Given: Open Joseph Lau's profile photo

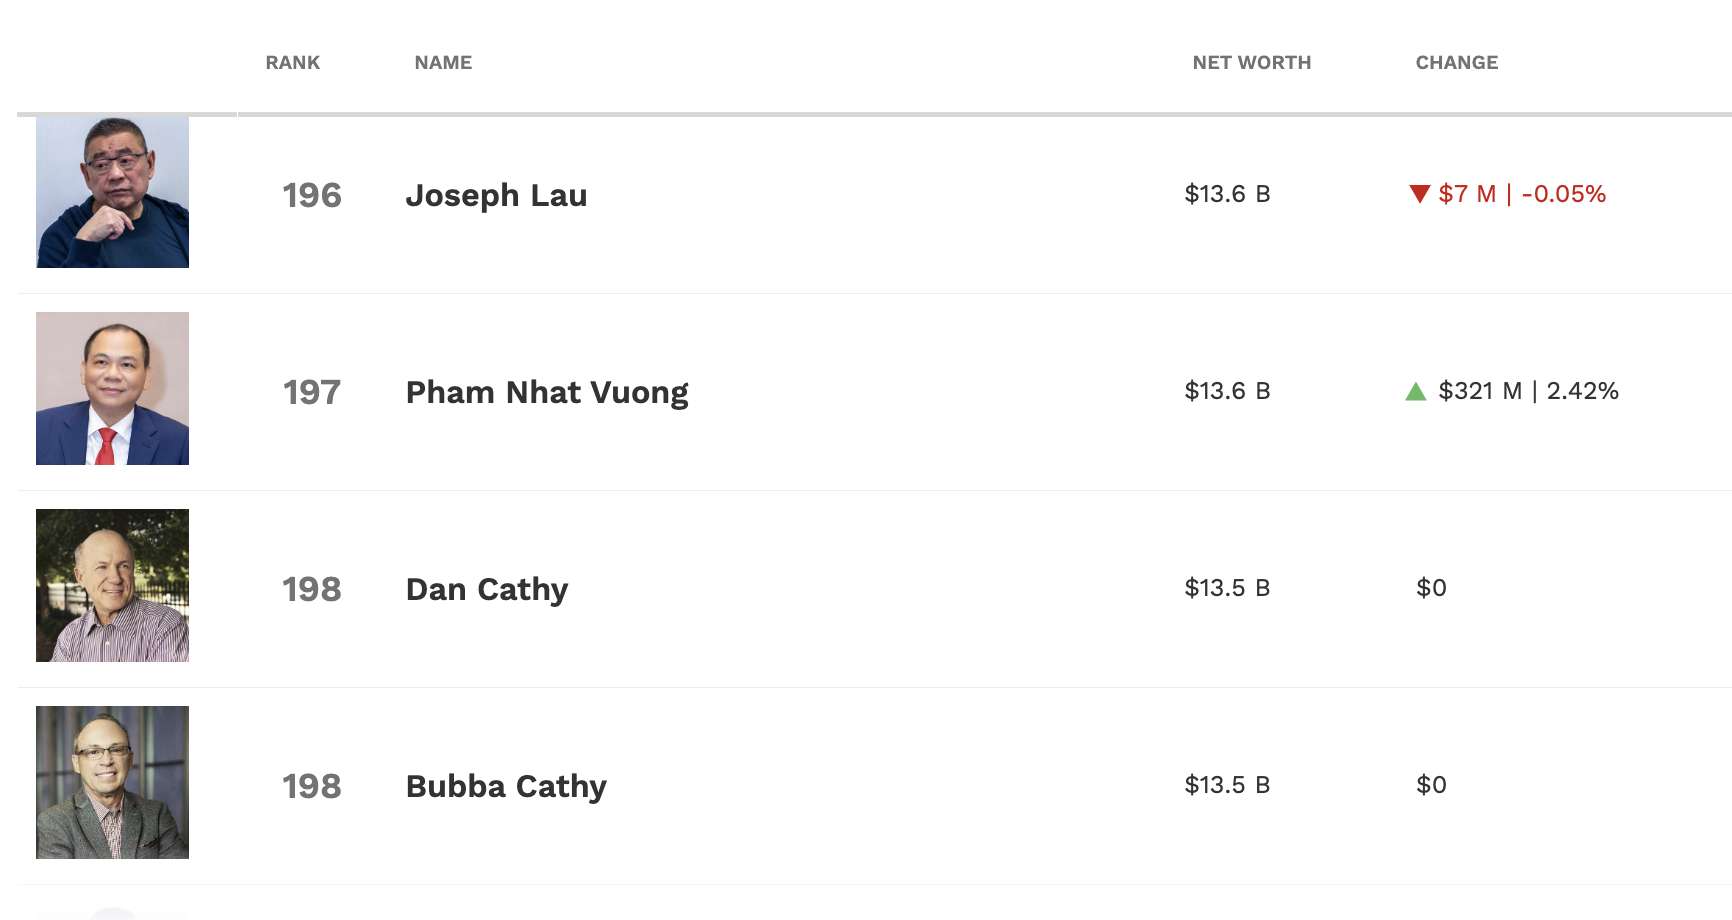Looking at the screenshot, I should [x=112, y=192].
